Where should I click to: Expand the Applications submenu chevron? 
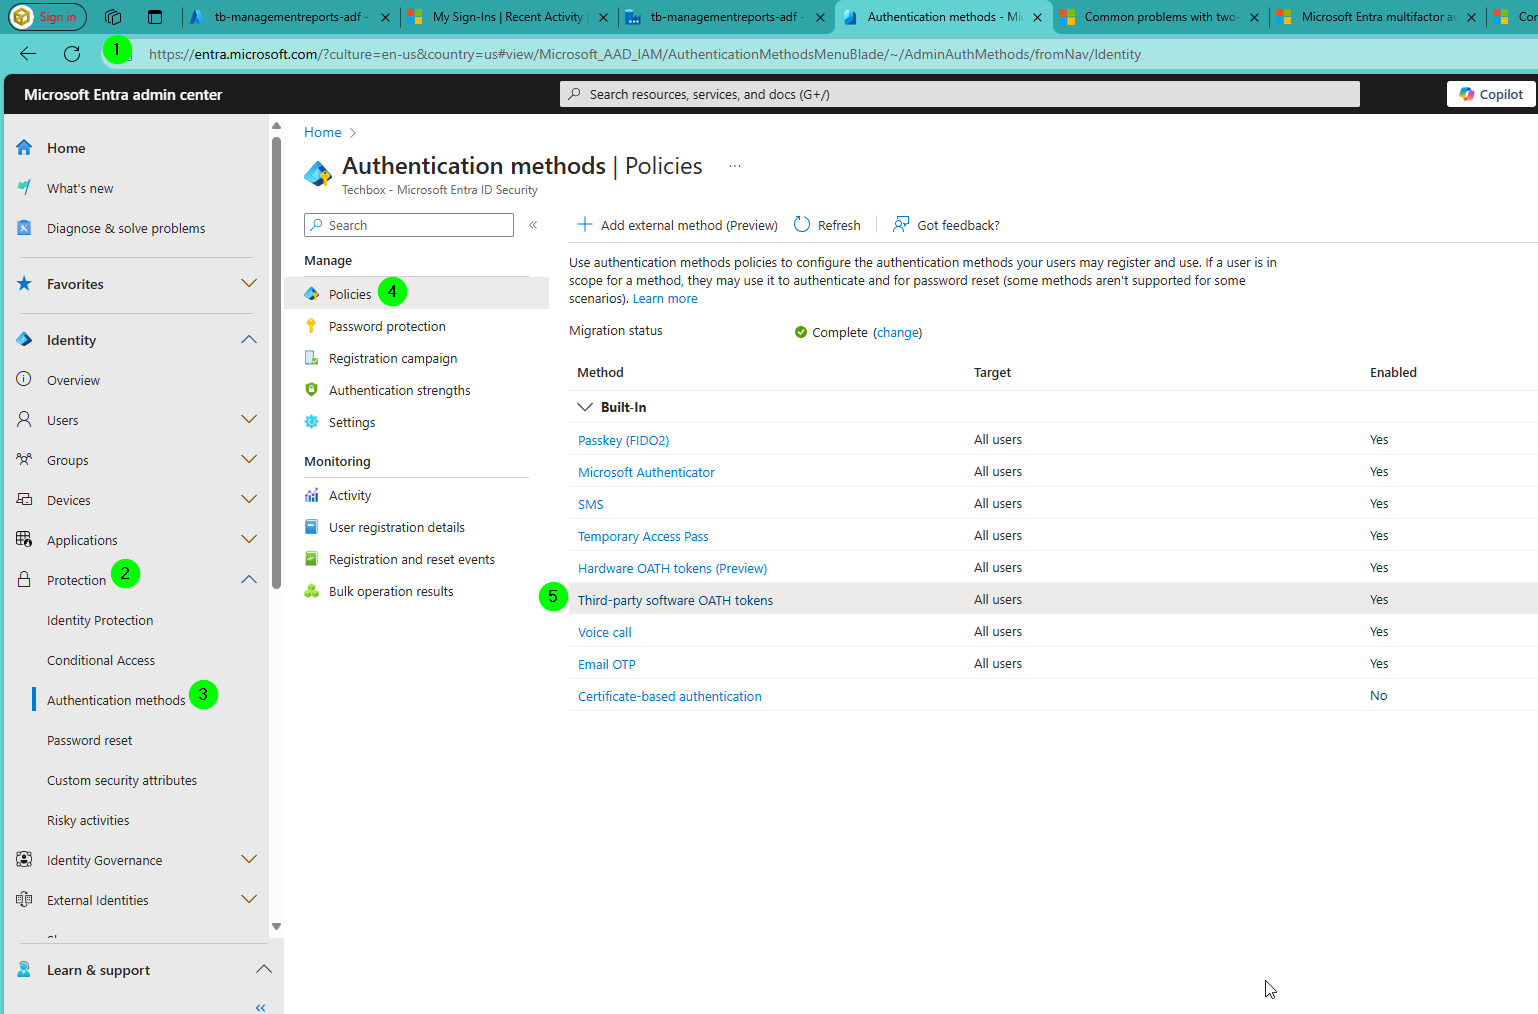click(249, 540)
